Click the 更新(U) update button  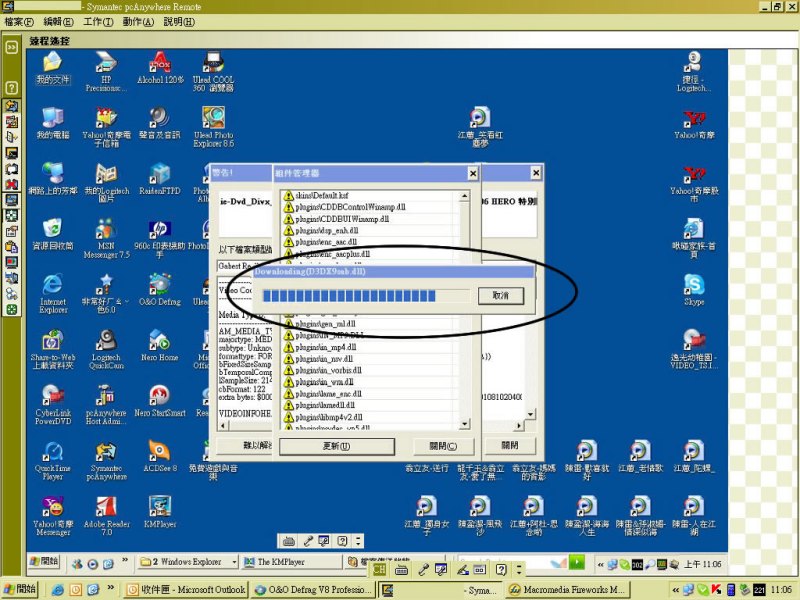pos(337,446)
